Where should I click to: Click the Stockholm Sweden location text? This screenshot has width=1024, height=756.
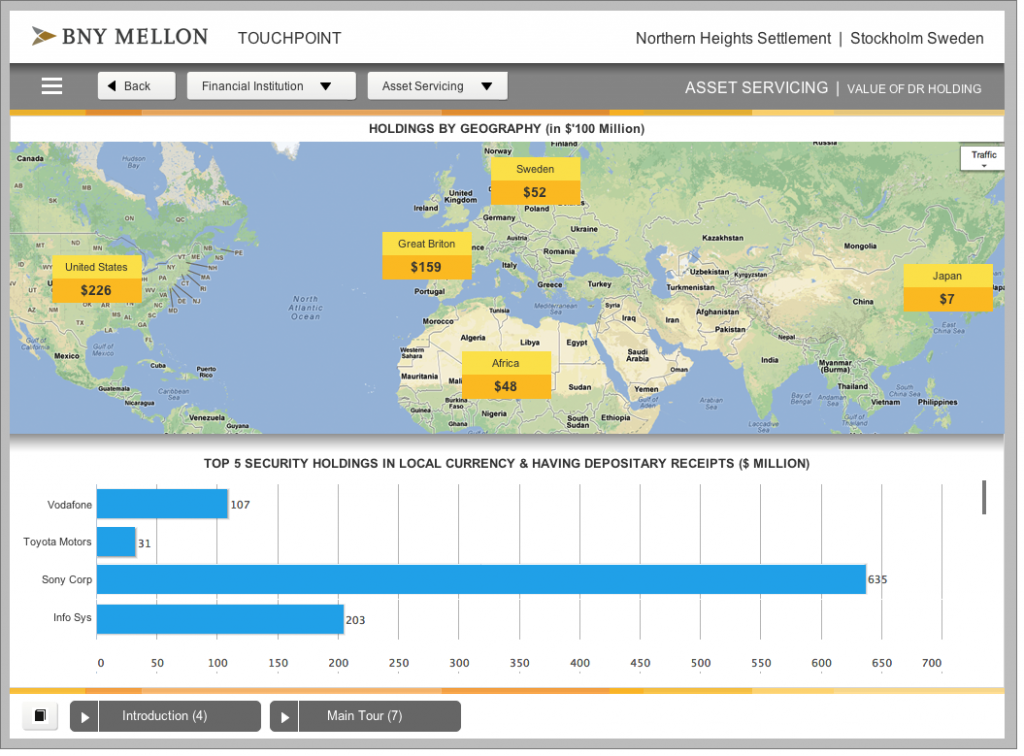(x=917, y=39)
